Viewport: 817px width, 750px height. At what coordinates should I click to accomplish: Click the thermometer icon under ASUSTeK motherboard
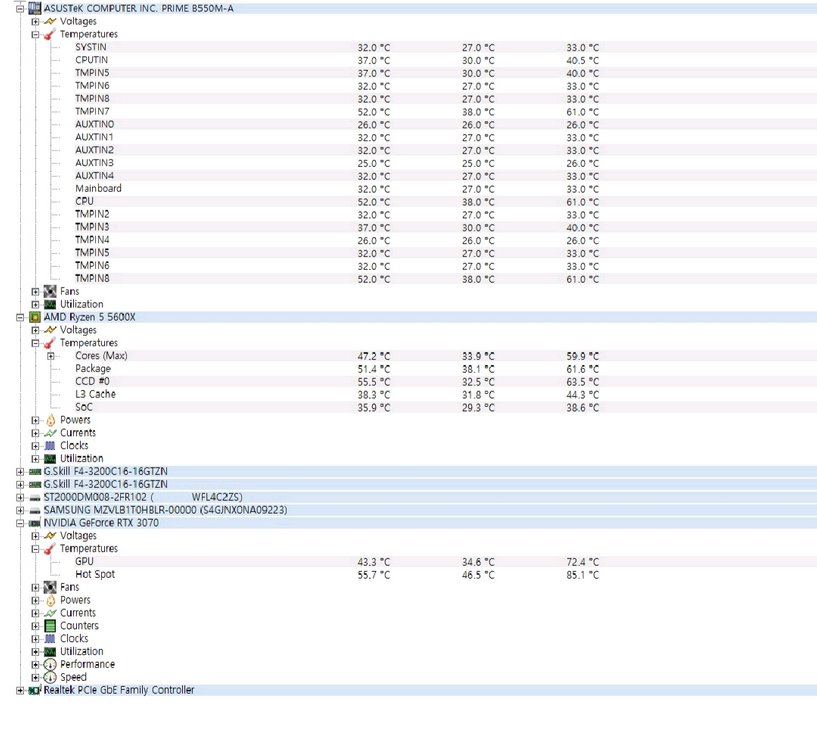tap(50, 34)
